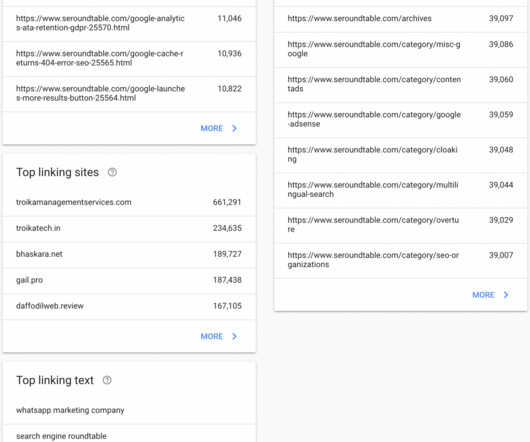Select the troikatech.in linking site row

click(129, 228)
